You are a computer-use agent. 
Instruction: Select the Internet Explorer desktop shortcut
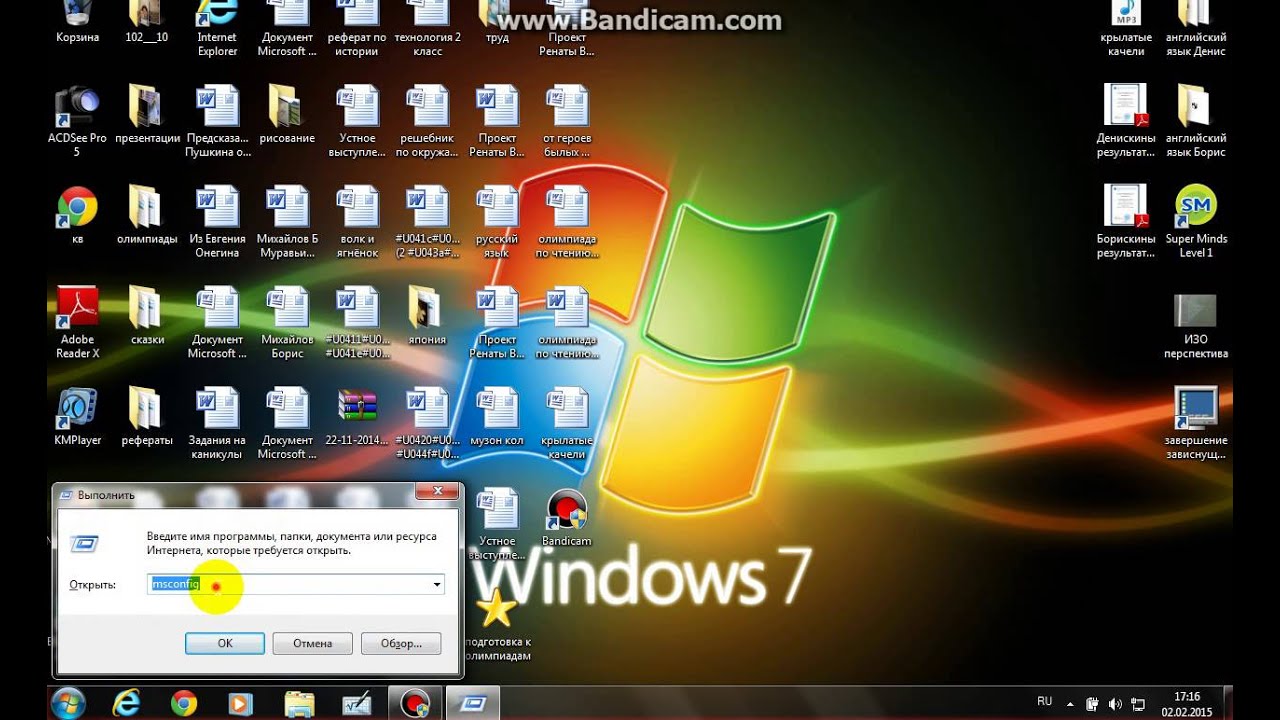pyautogui.click(x=217, y=30)
